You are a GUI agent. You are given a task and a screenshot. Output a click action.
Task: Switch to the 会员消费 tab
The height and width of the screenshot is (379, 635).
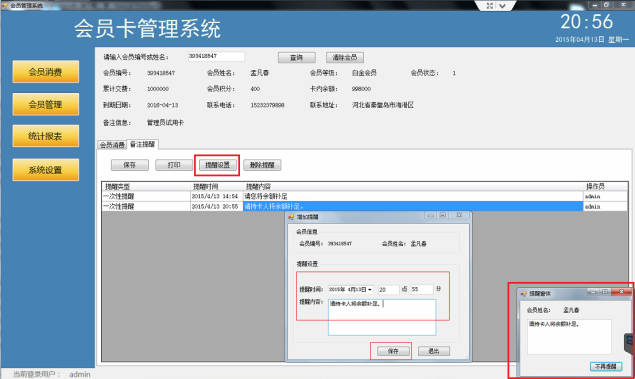(112, 145)
